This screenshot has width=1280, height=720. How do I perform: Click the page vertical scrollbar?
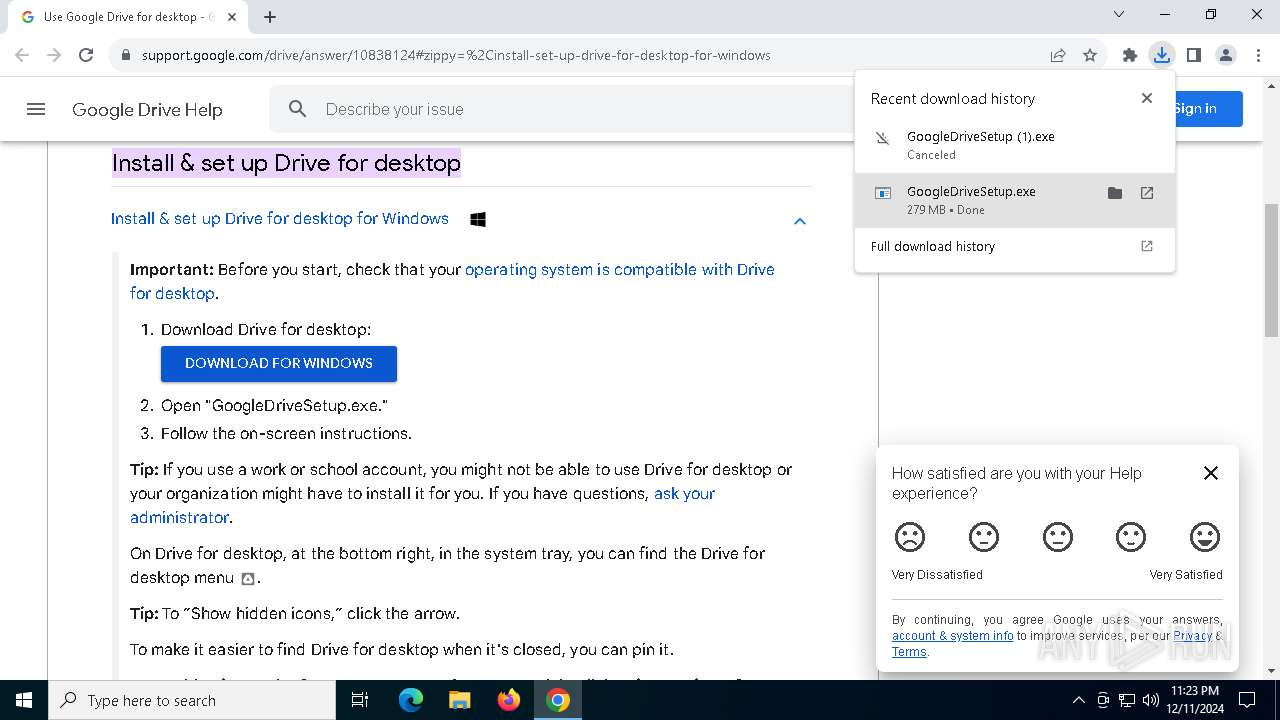coord(1272,270)
